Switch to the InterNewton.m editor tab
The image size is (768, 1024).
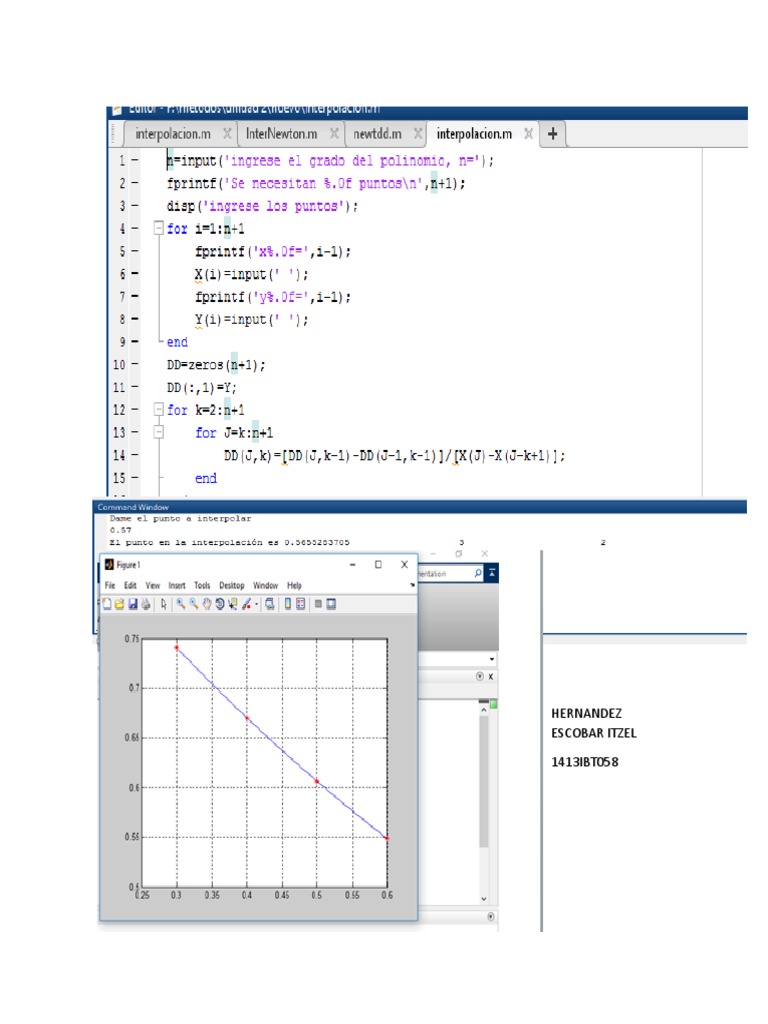(x=281, y=133)
